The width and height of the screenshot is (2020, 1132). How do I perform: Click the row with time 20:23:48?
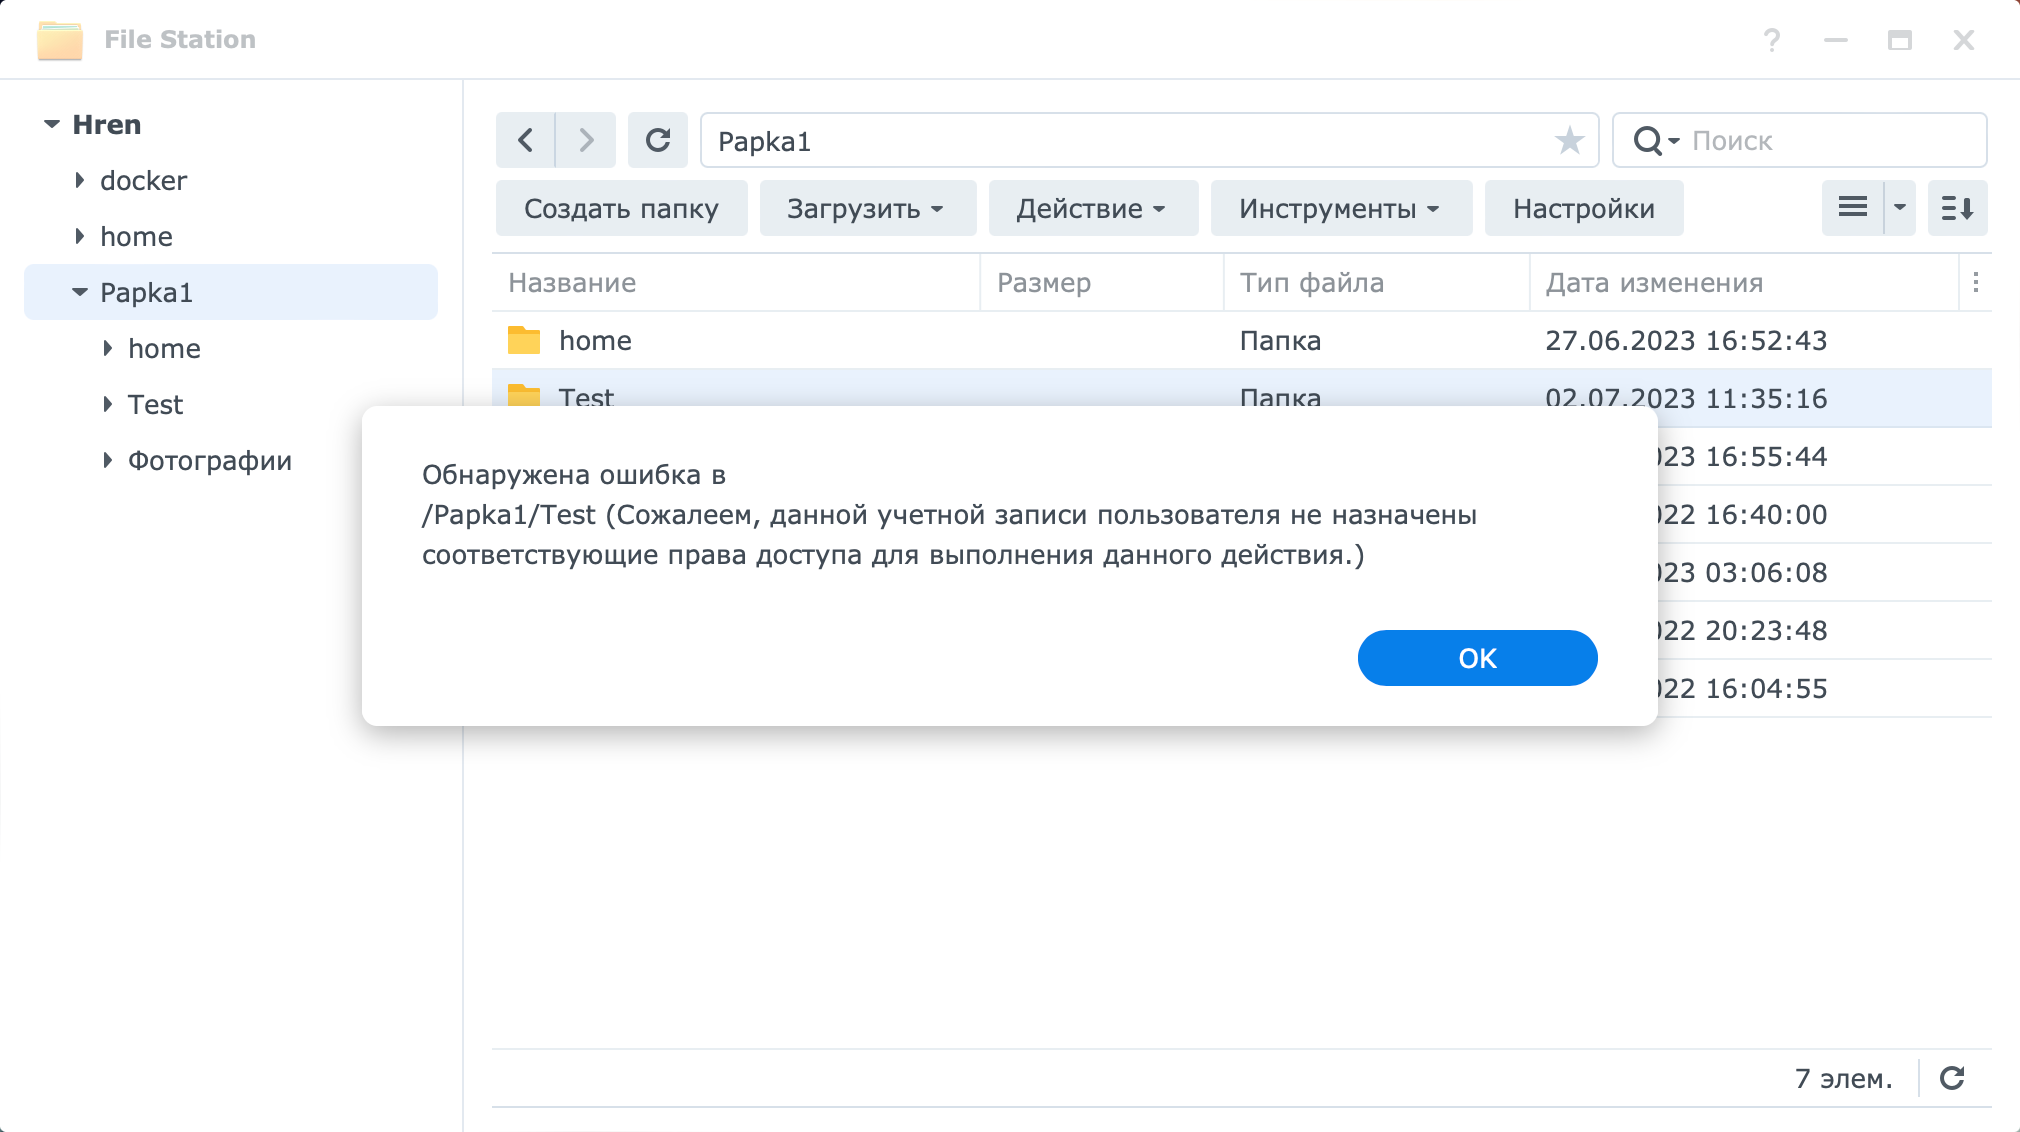(1824, 631)
